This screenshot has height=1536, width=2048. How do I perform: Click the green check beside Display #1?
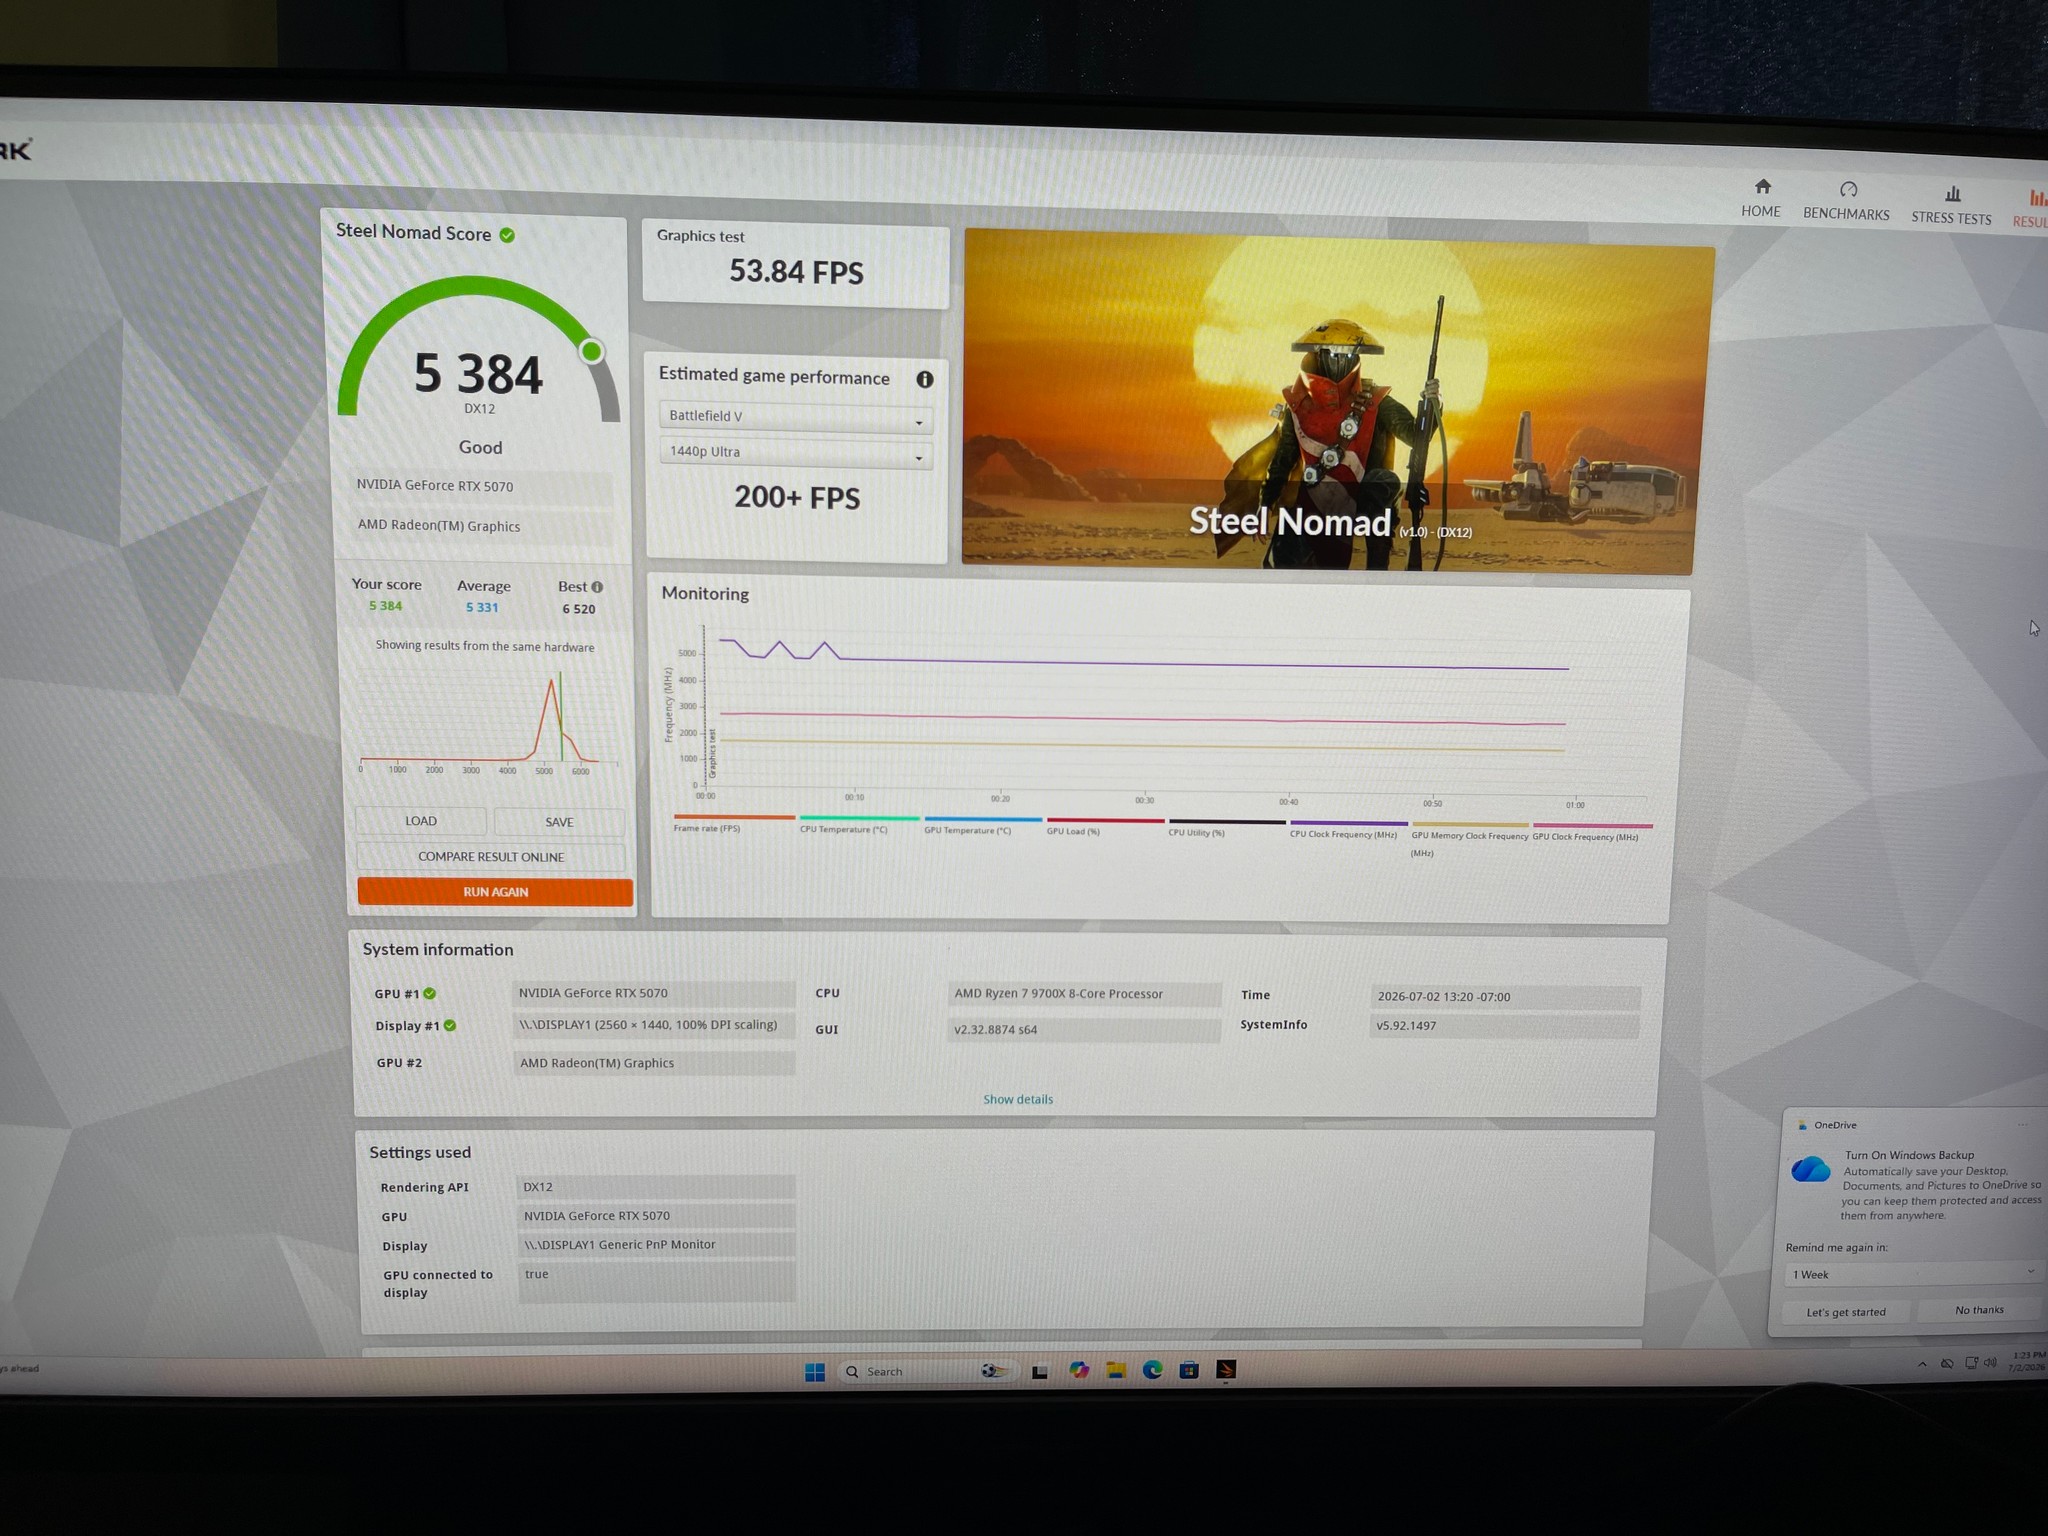coord(450,1025)
